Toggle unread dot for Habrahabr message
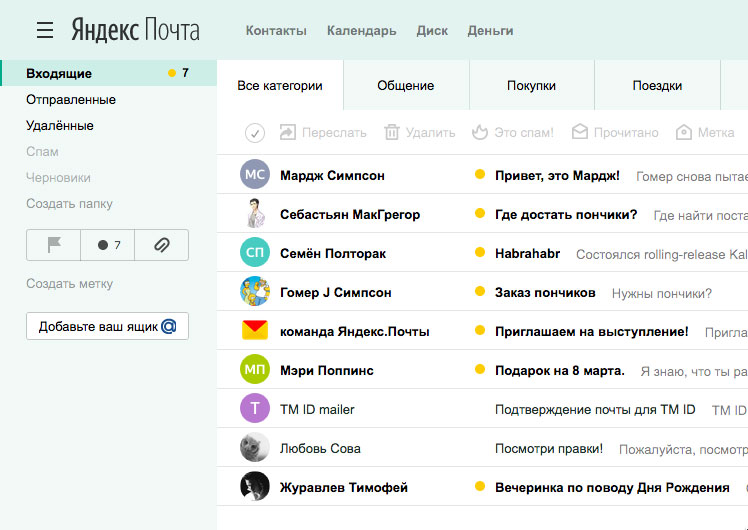 (480, 252)
